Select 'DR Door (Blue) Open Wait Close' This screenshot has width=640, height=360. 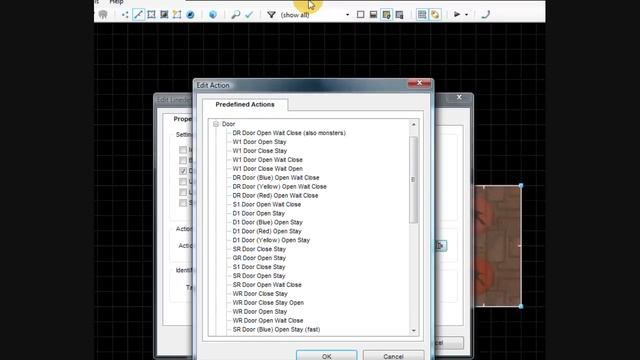click(276, 178)
